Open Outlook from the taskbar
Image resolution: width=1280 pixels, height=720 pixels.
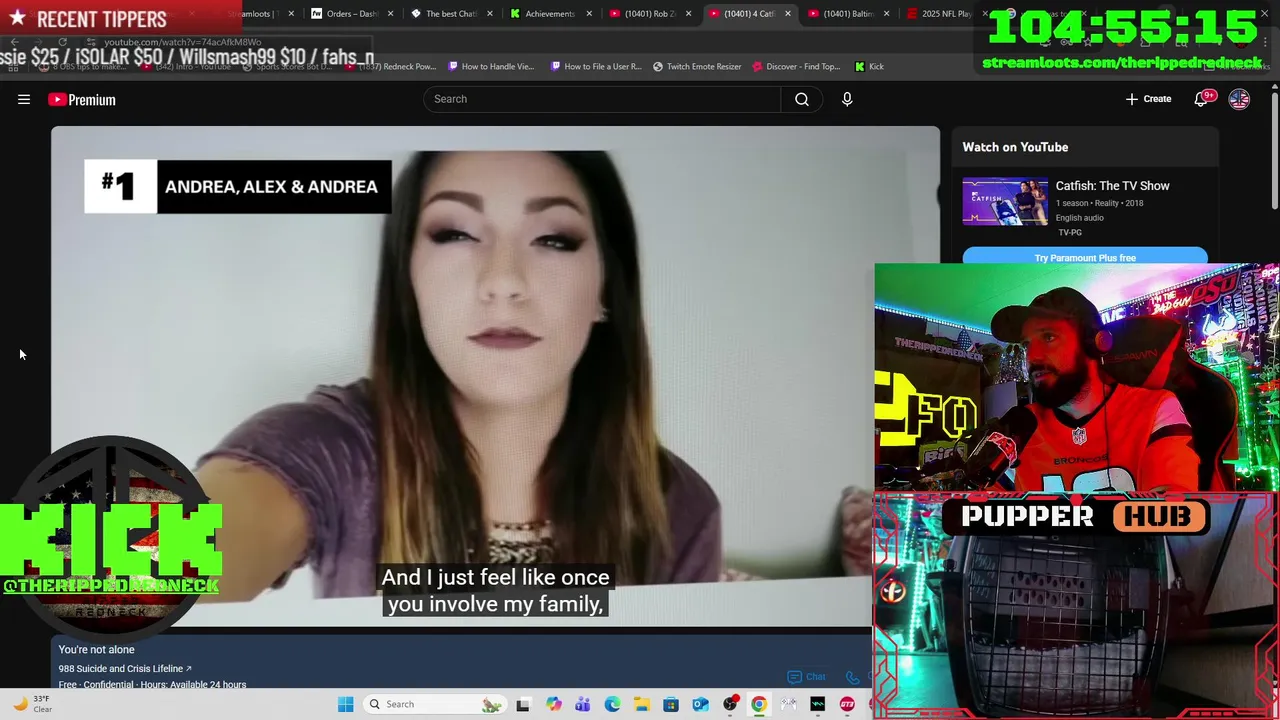tap(700, 704)
